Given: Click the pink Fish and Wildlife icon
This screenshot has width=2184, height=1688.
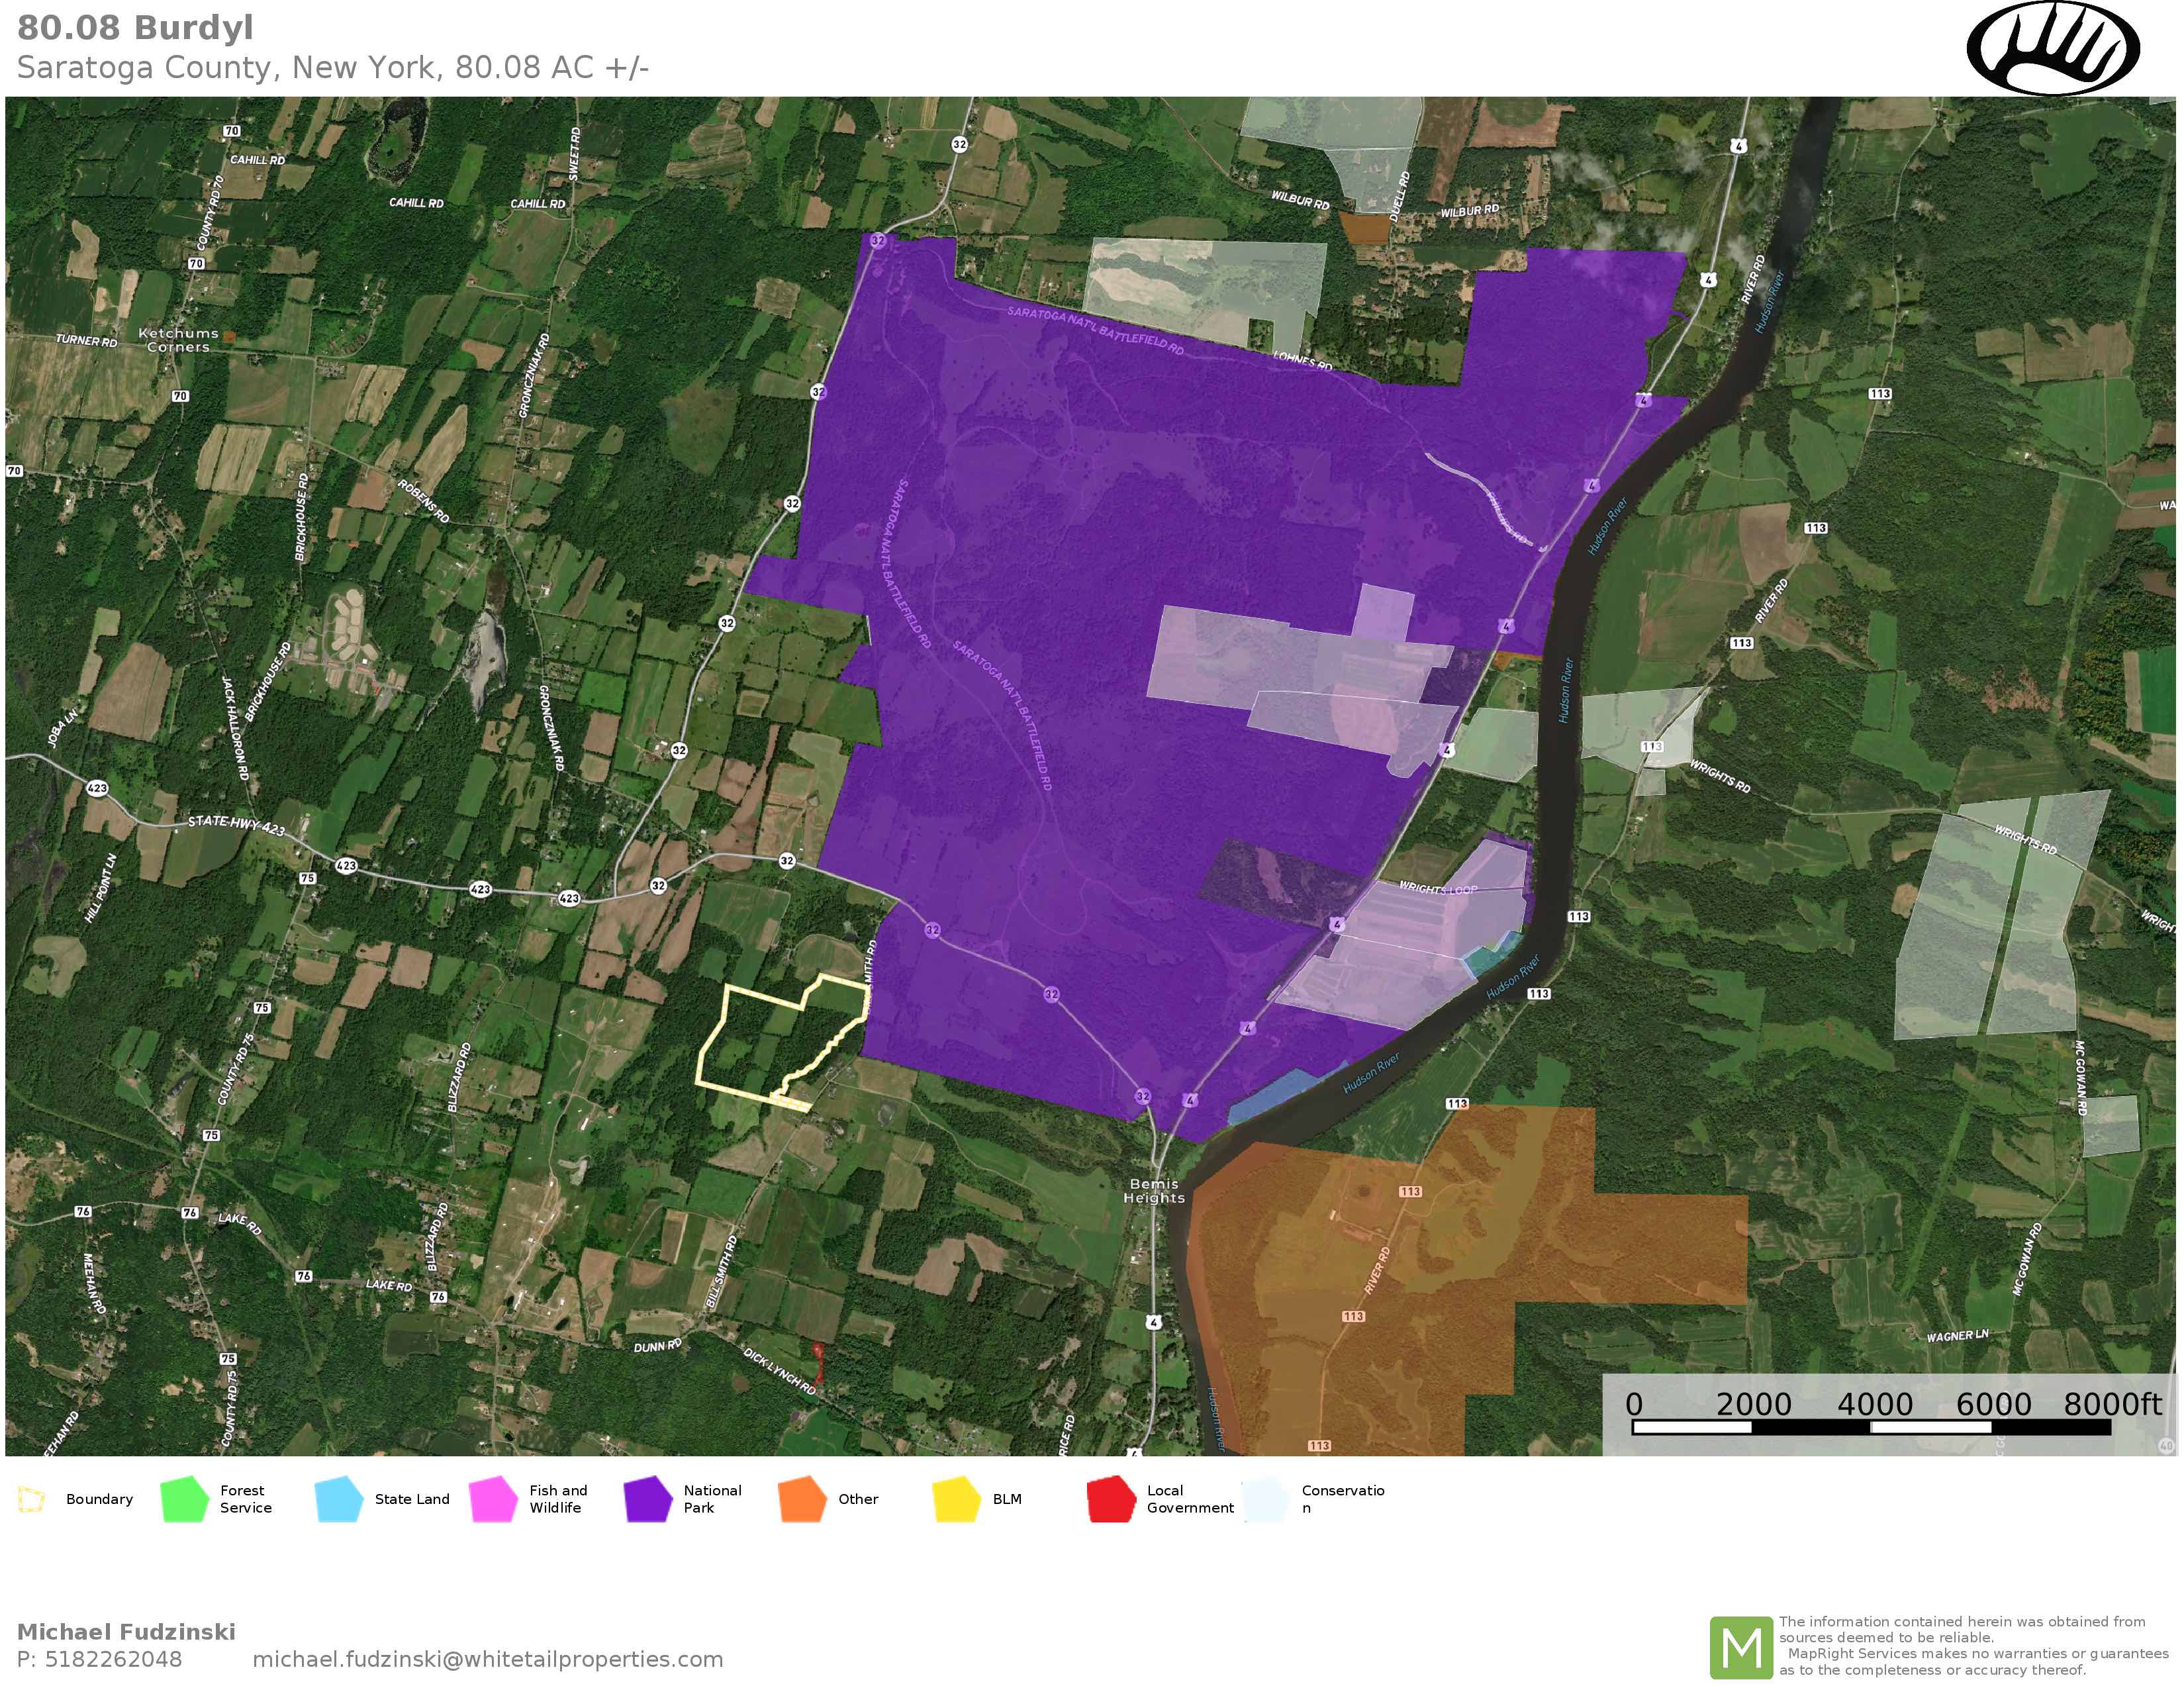Looking at the screenshot, I should click(493, 1499).
